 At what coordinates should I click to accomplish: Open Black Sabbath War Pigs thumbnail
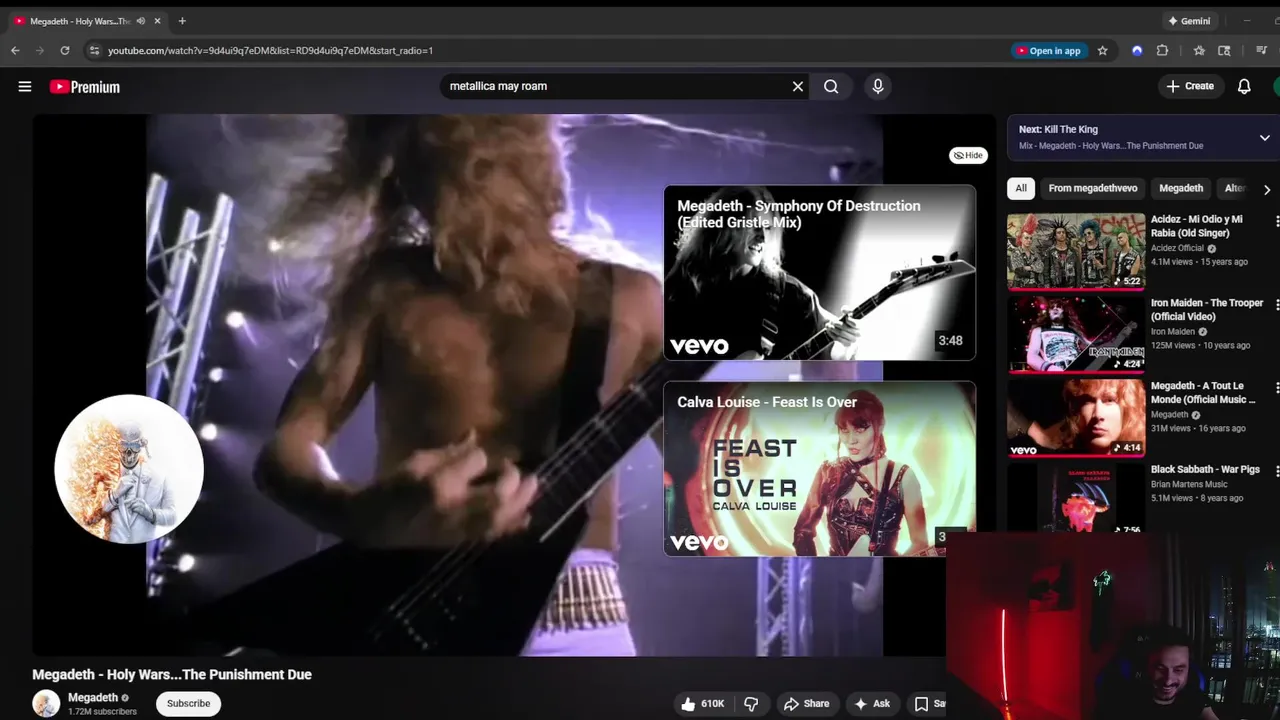(1076, 497)
